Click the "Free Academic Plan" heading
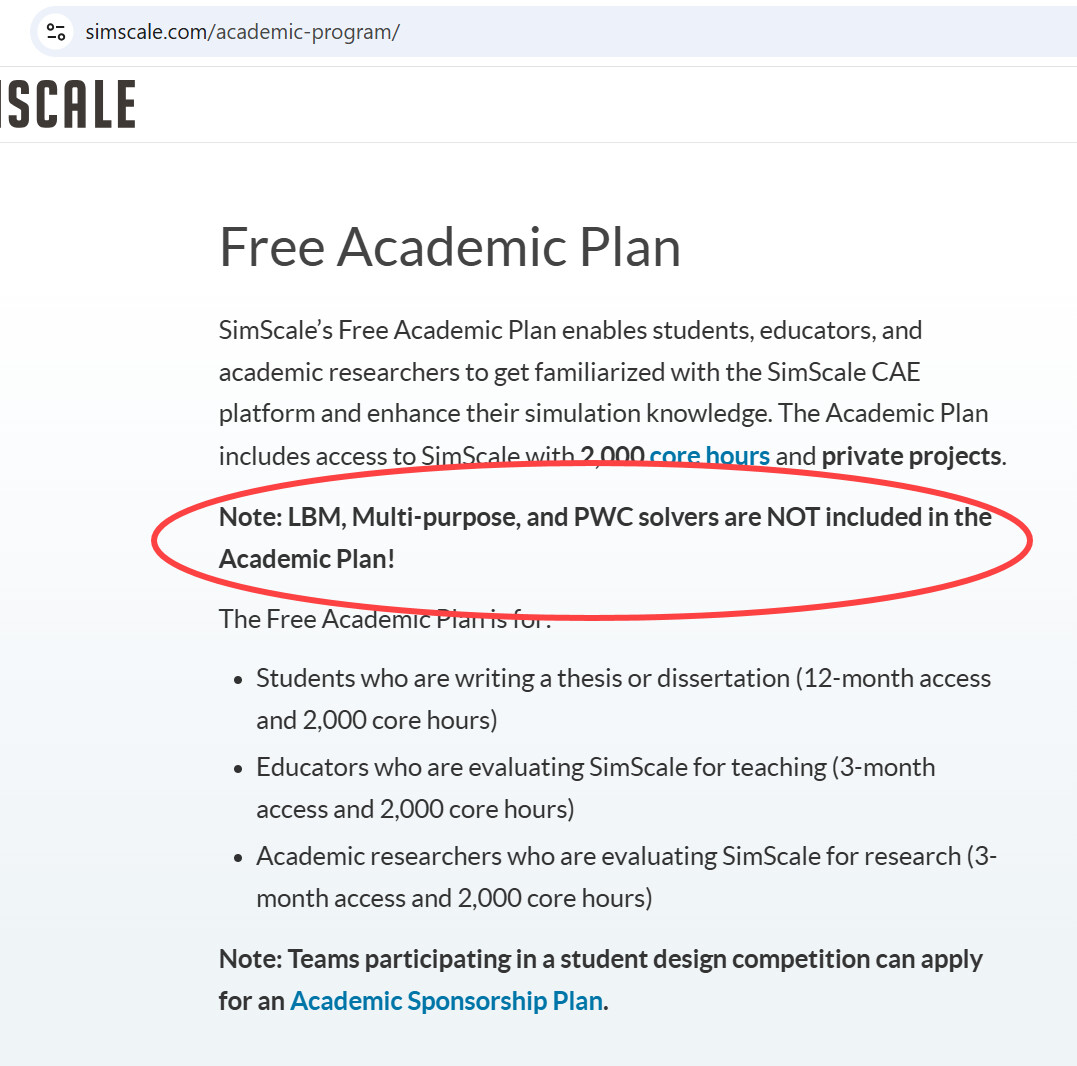 tap(449, 247)
